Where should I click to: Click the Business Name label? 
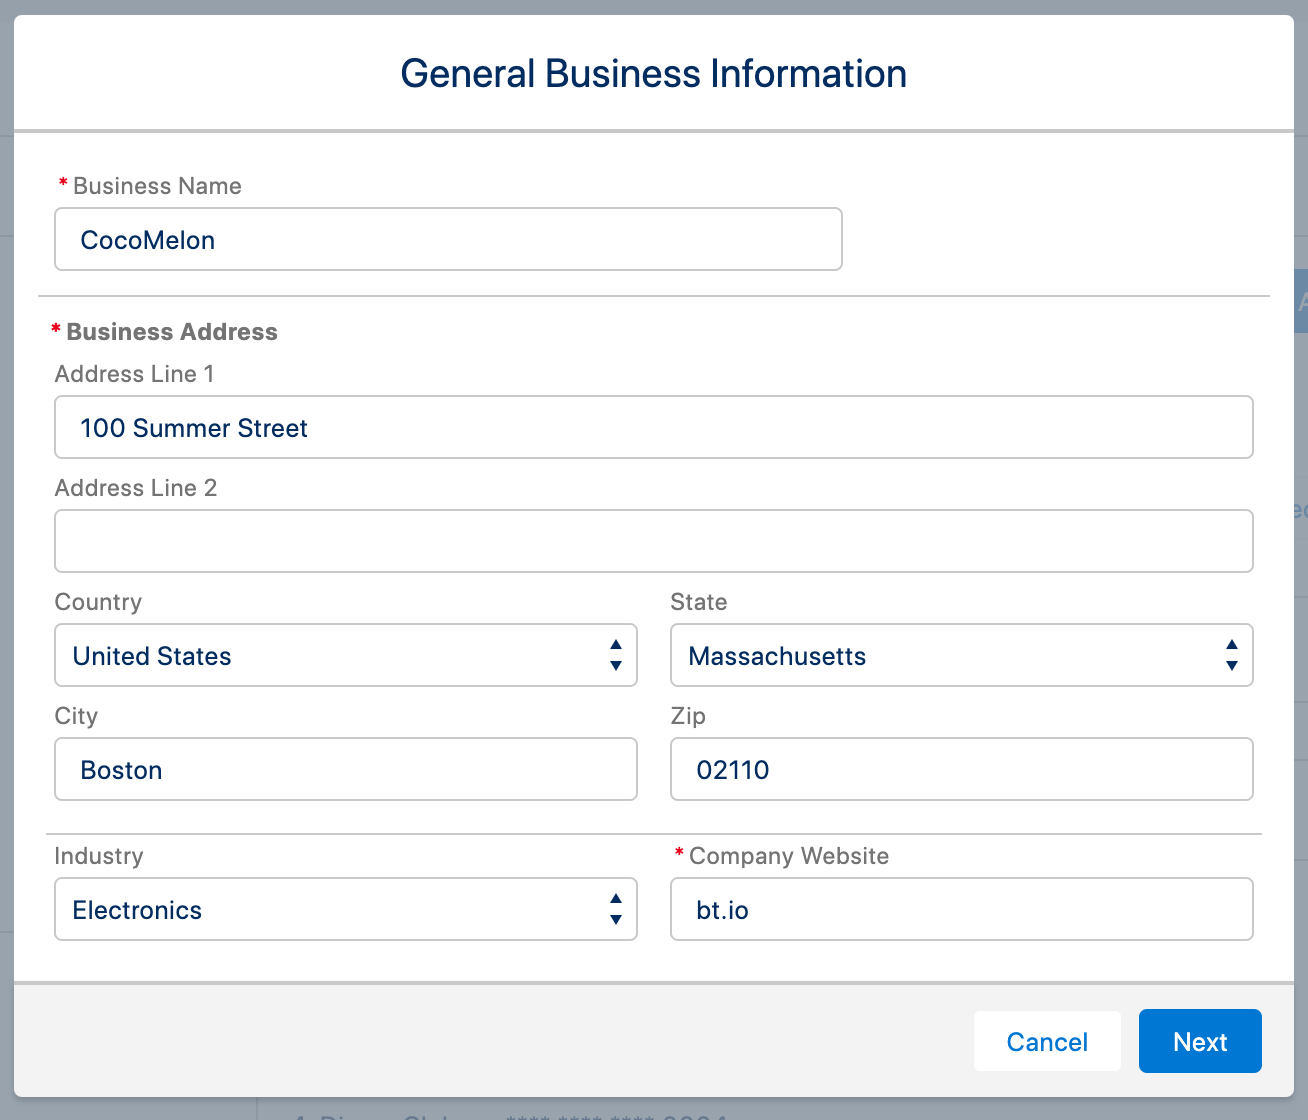tap(157, 186)
